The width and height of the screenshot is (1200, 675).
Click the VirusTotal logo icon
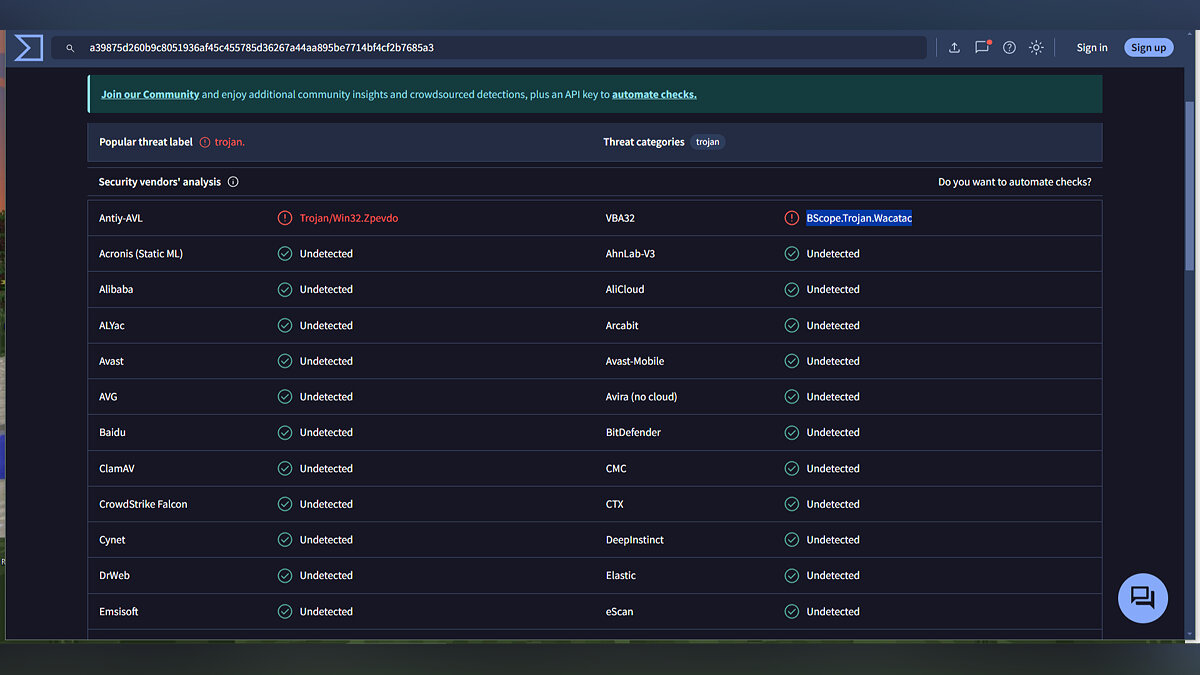tap(28, 47)
